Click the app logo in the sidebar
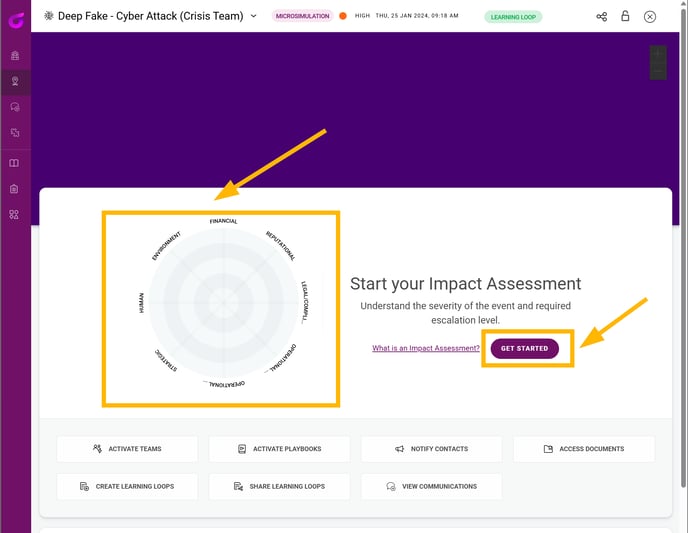The width and height of the screenshot is (688, 533). (16, 20)
